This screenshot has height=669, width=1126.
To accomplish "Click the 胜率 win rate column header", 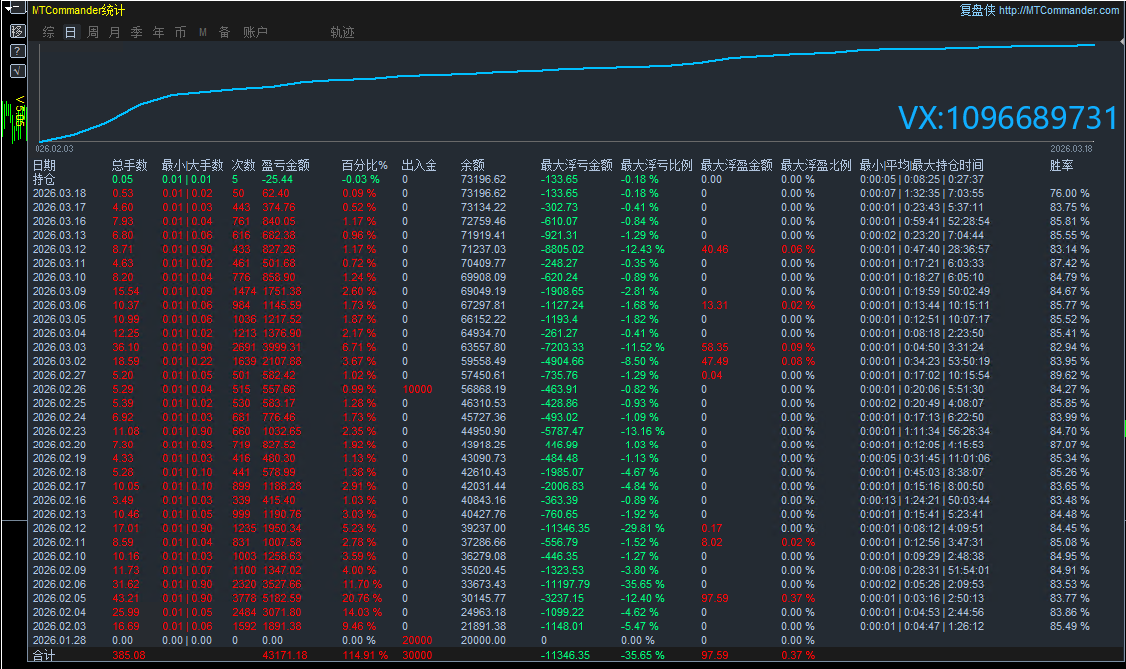I will click(x=1062, y=165).
